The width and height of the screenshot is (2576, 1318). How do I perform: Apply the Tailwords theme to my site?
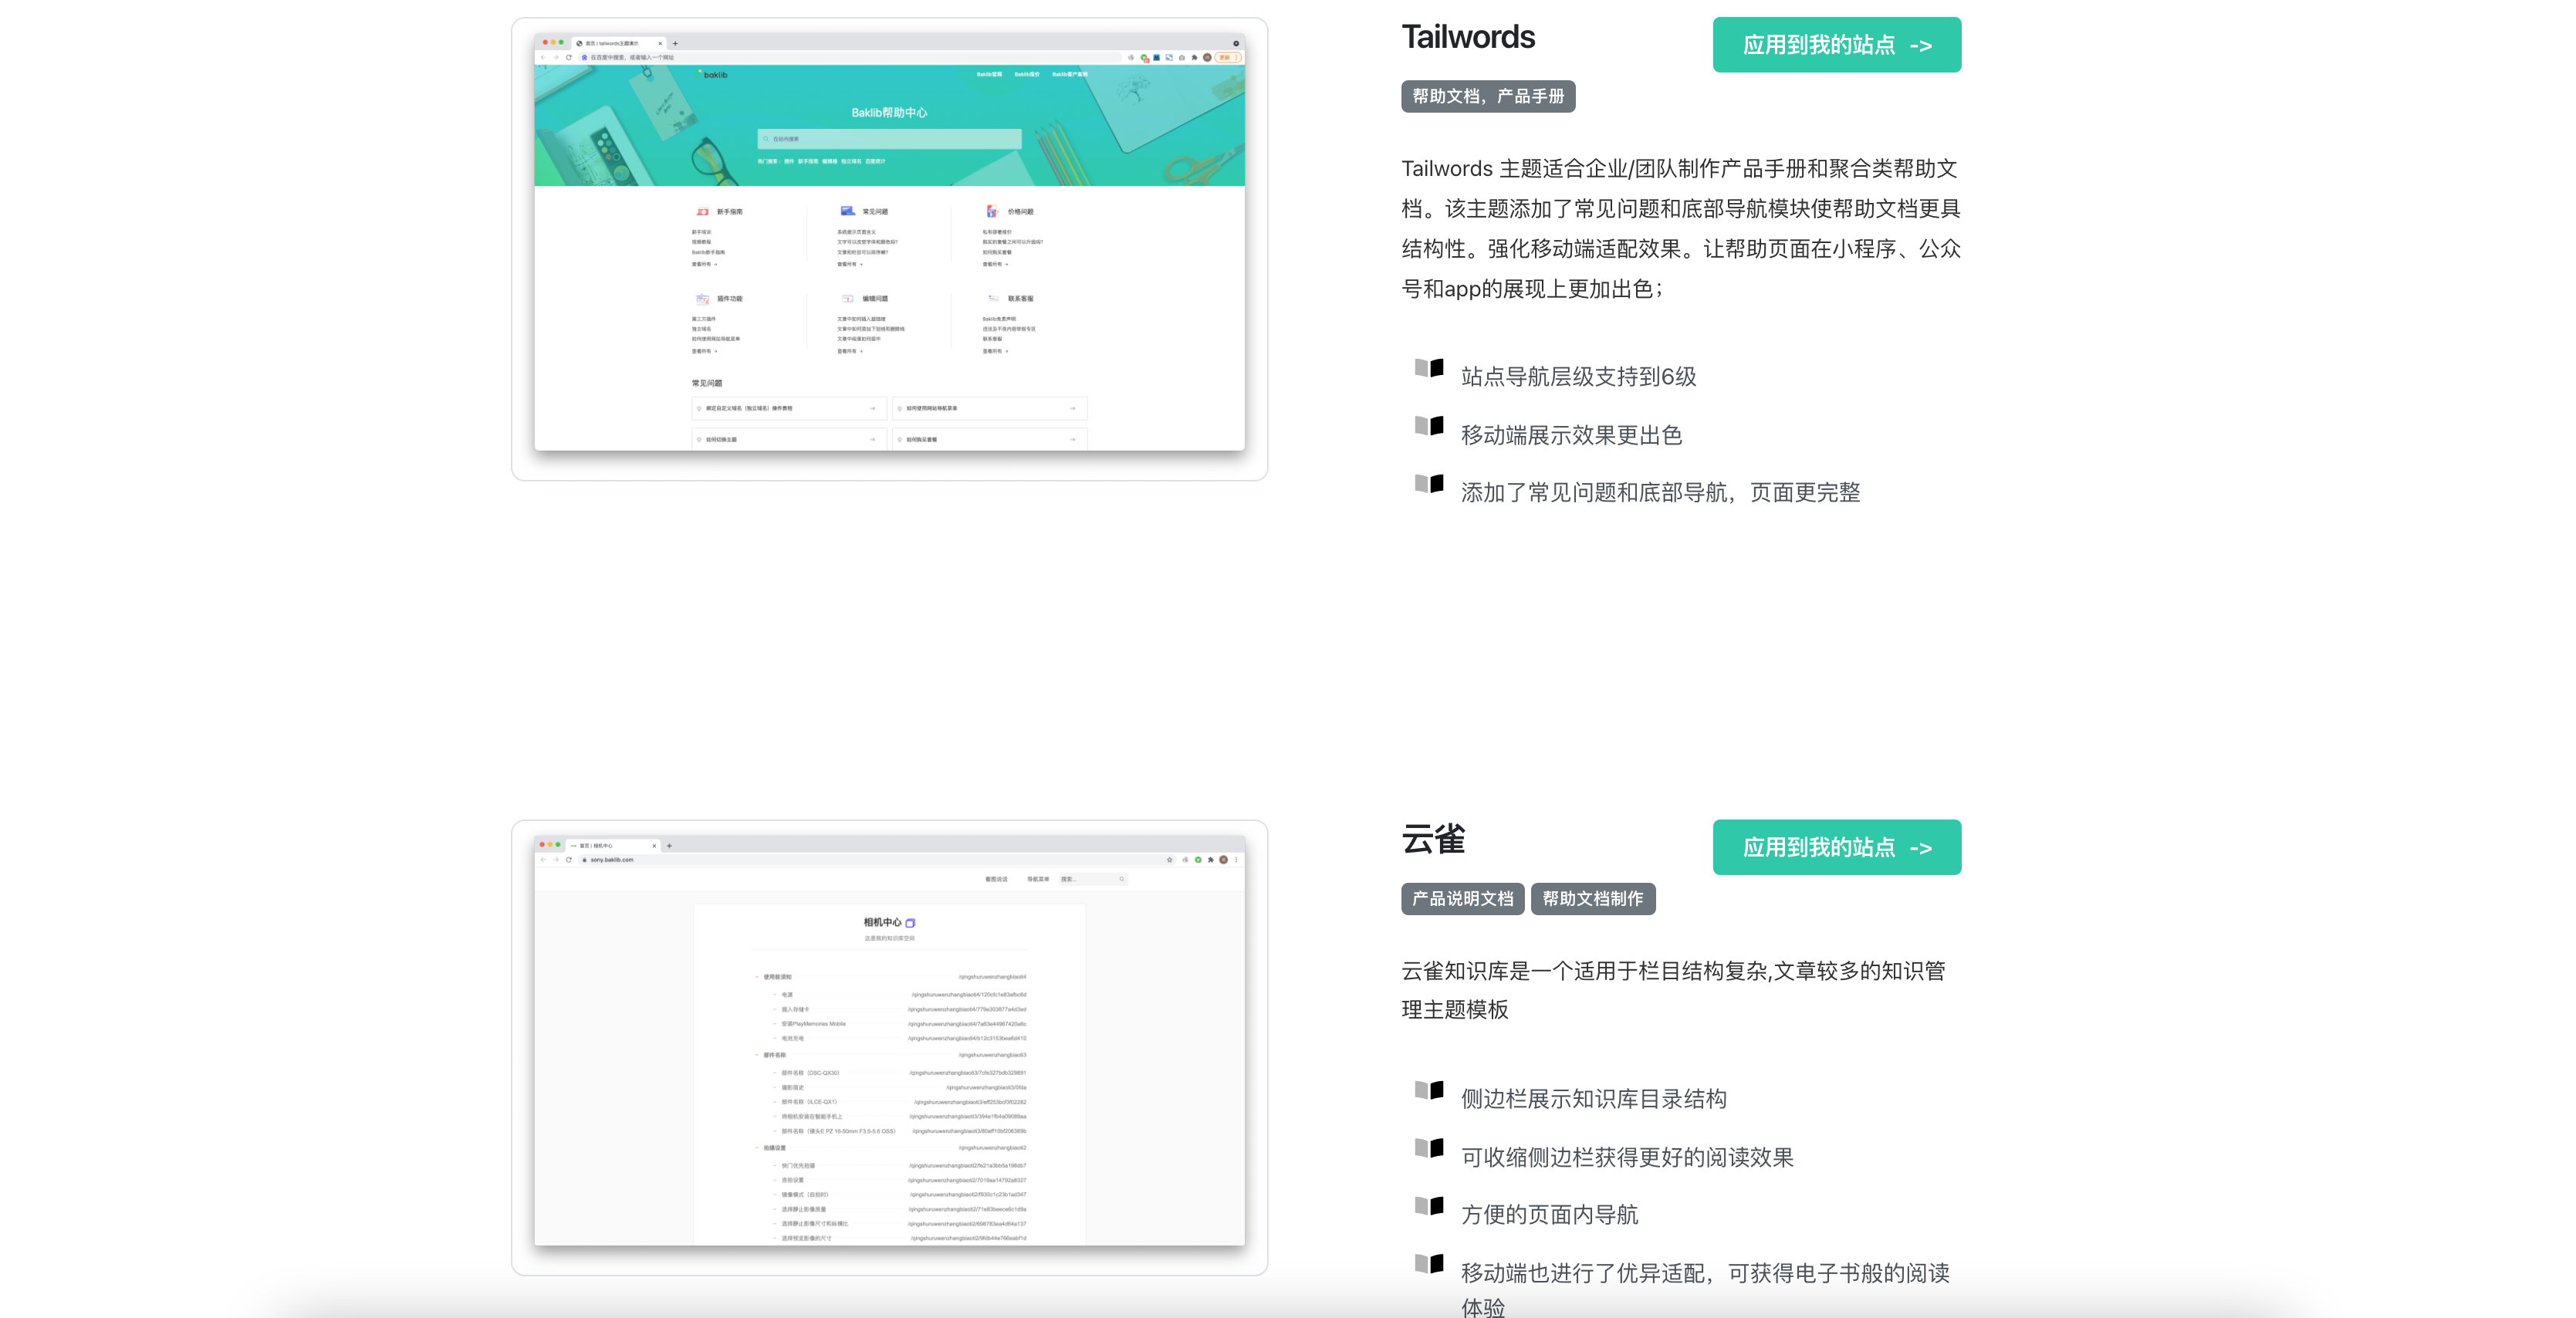pos(1836,45)
